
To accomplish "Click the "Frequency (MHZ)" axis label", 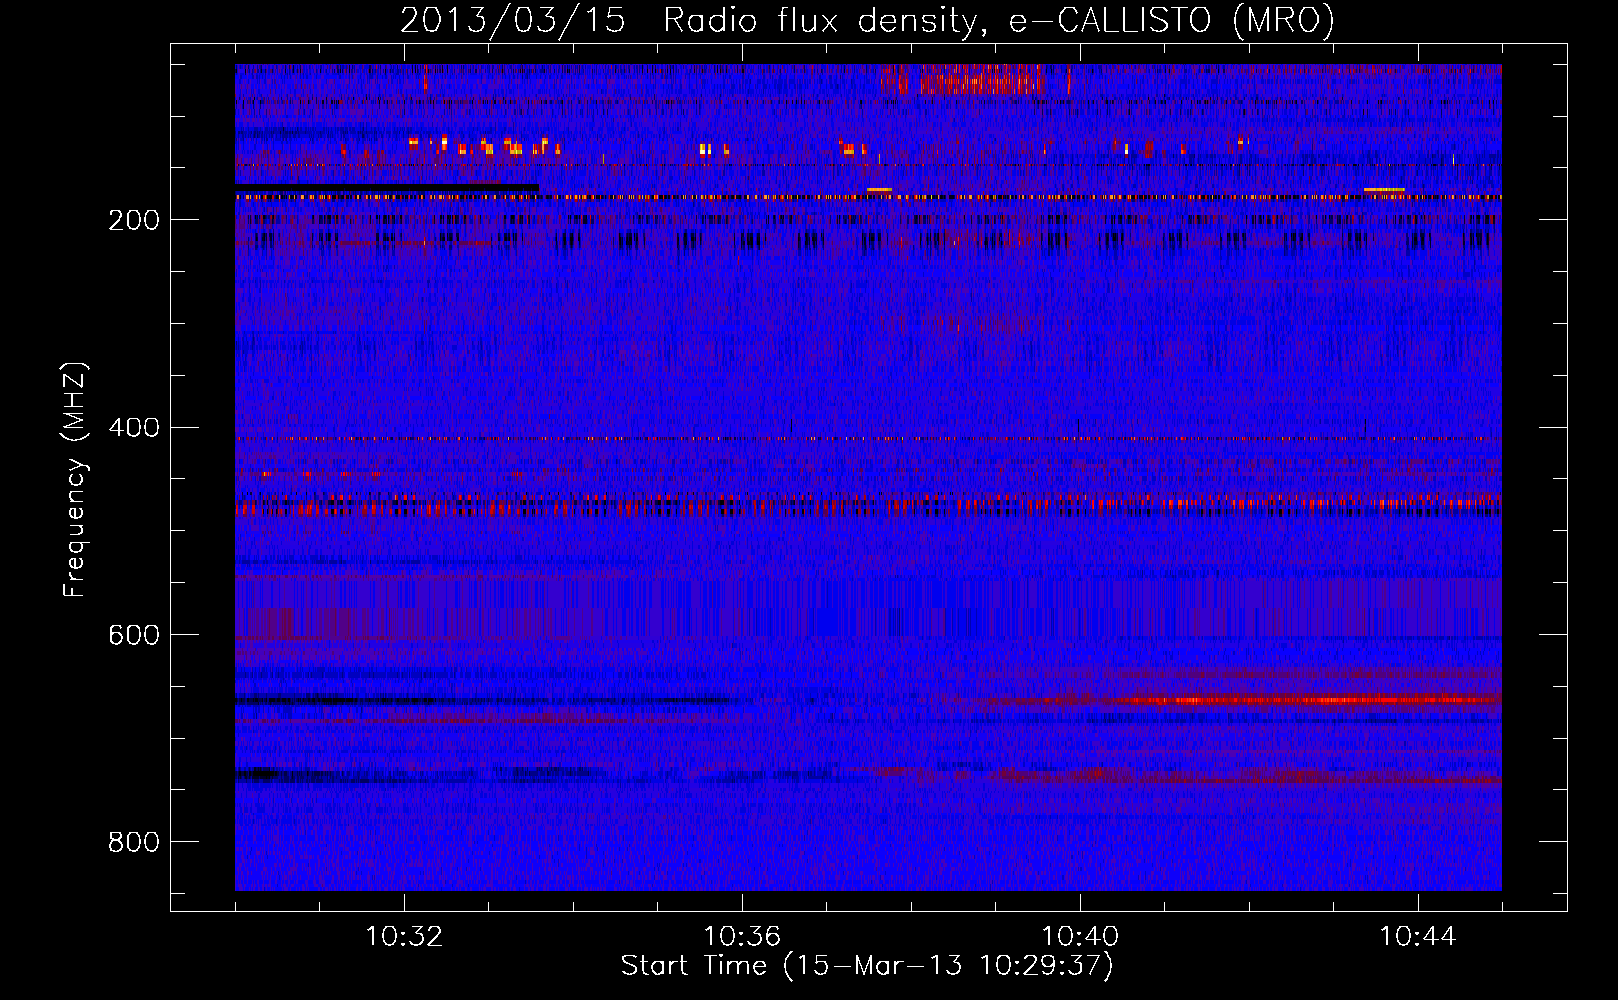I will (x=75, y=480).
